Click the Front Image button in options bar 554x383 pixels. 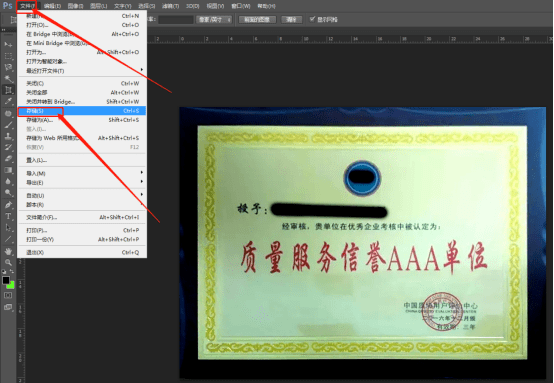(257, 19)
